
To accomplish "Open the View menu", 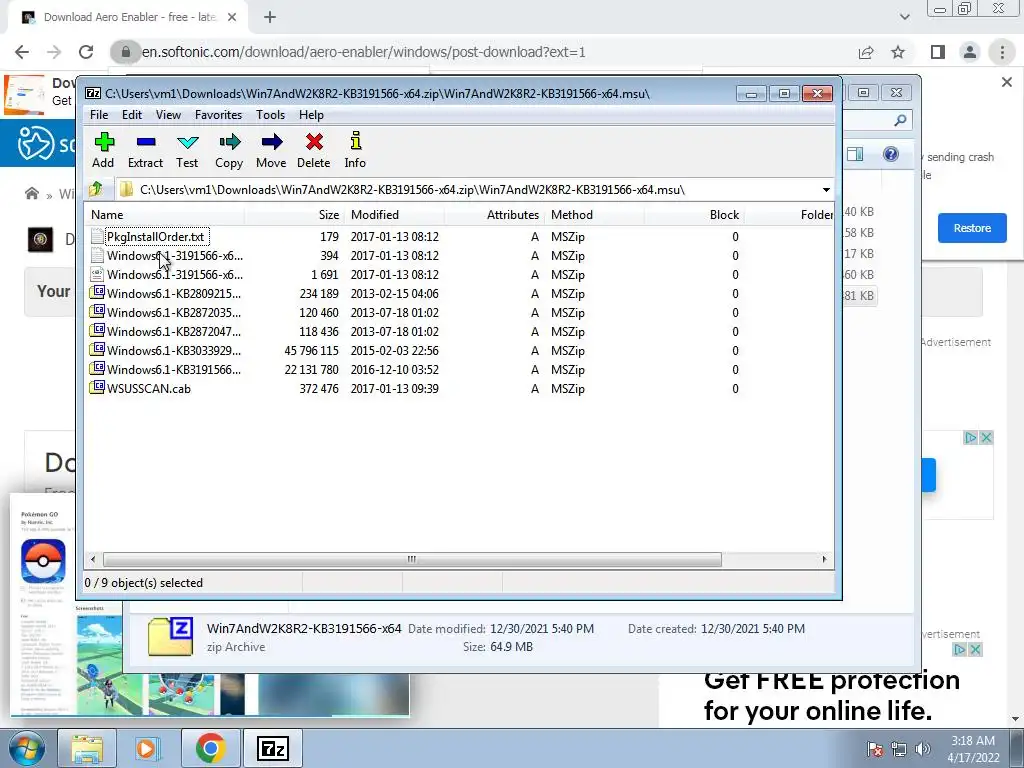I will click(x=168, y=115).
